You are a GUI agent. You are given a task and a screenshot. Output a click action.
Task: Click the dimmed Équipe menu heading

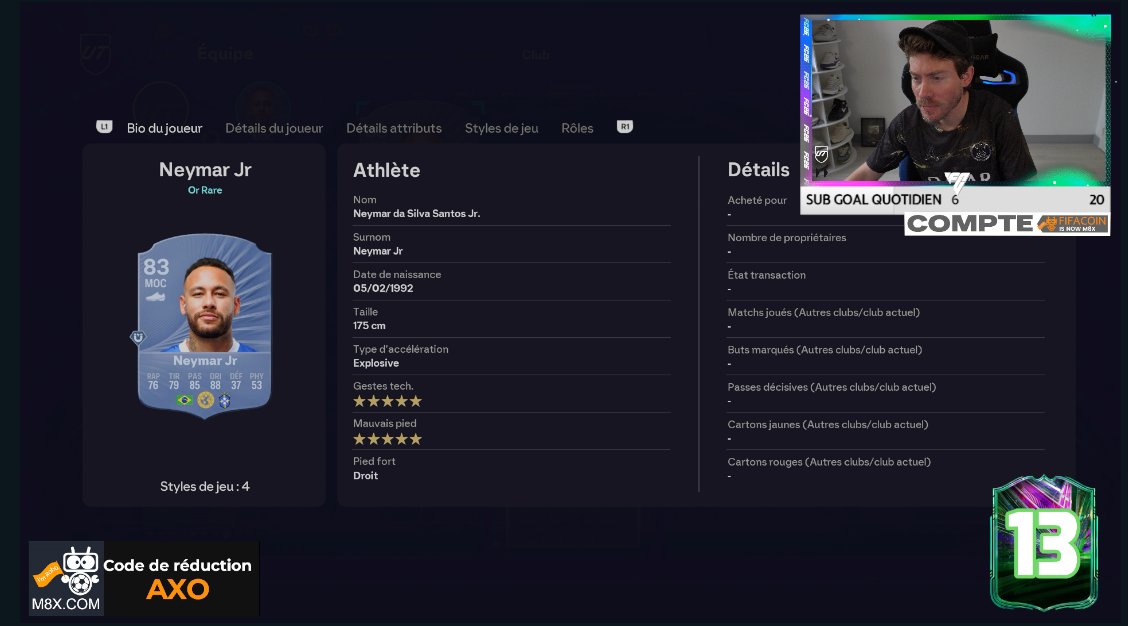point(225,53)
